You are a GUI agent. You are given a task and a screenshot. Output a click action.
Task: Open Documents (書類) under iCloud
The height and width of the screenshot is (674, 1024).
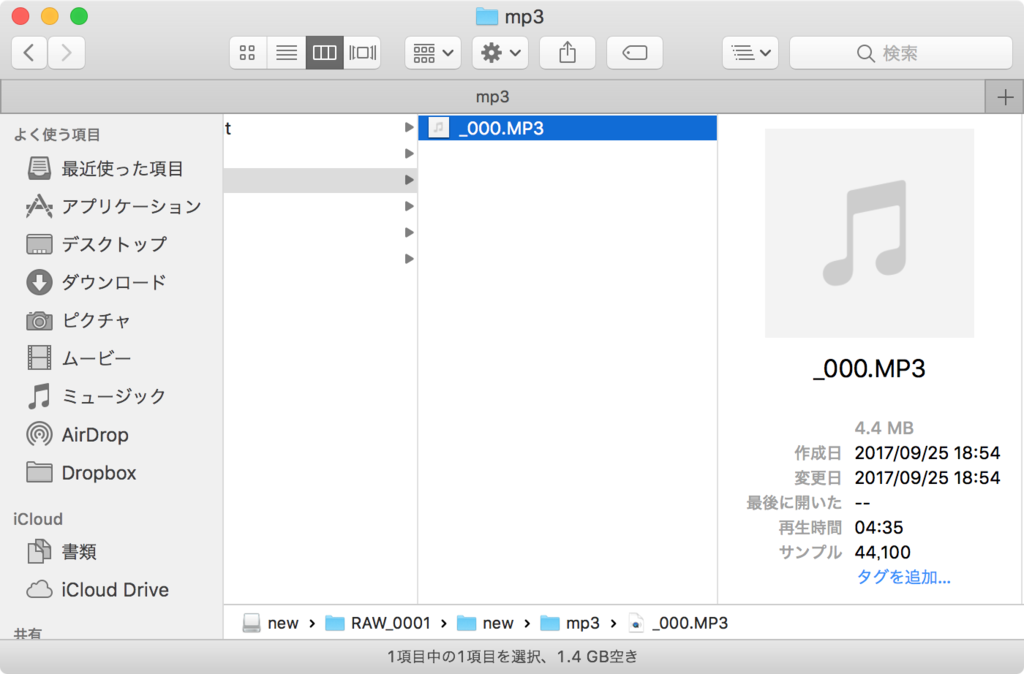coord(62,551)
